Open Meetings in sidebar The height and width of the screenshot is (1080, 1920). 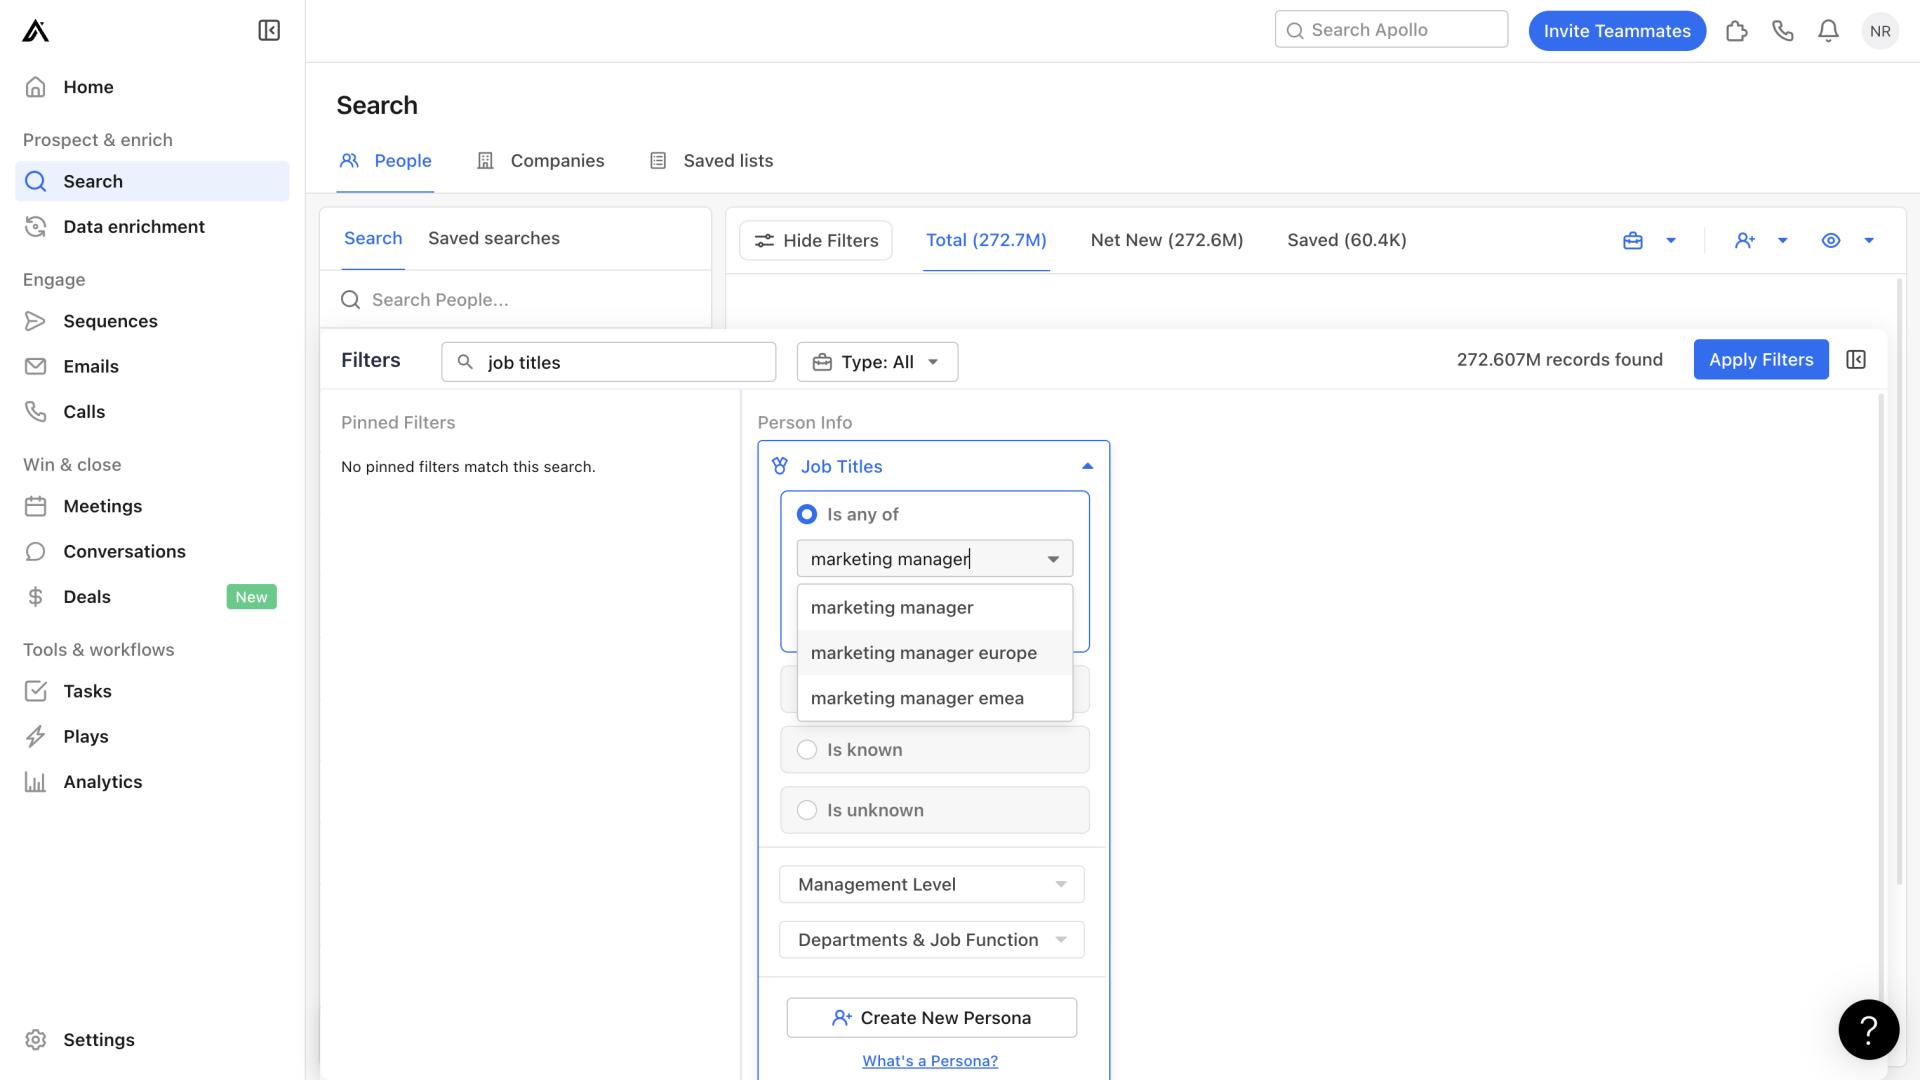tap(152, 506)
